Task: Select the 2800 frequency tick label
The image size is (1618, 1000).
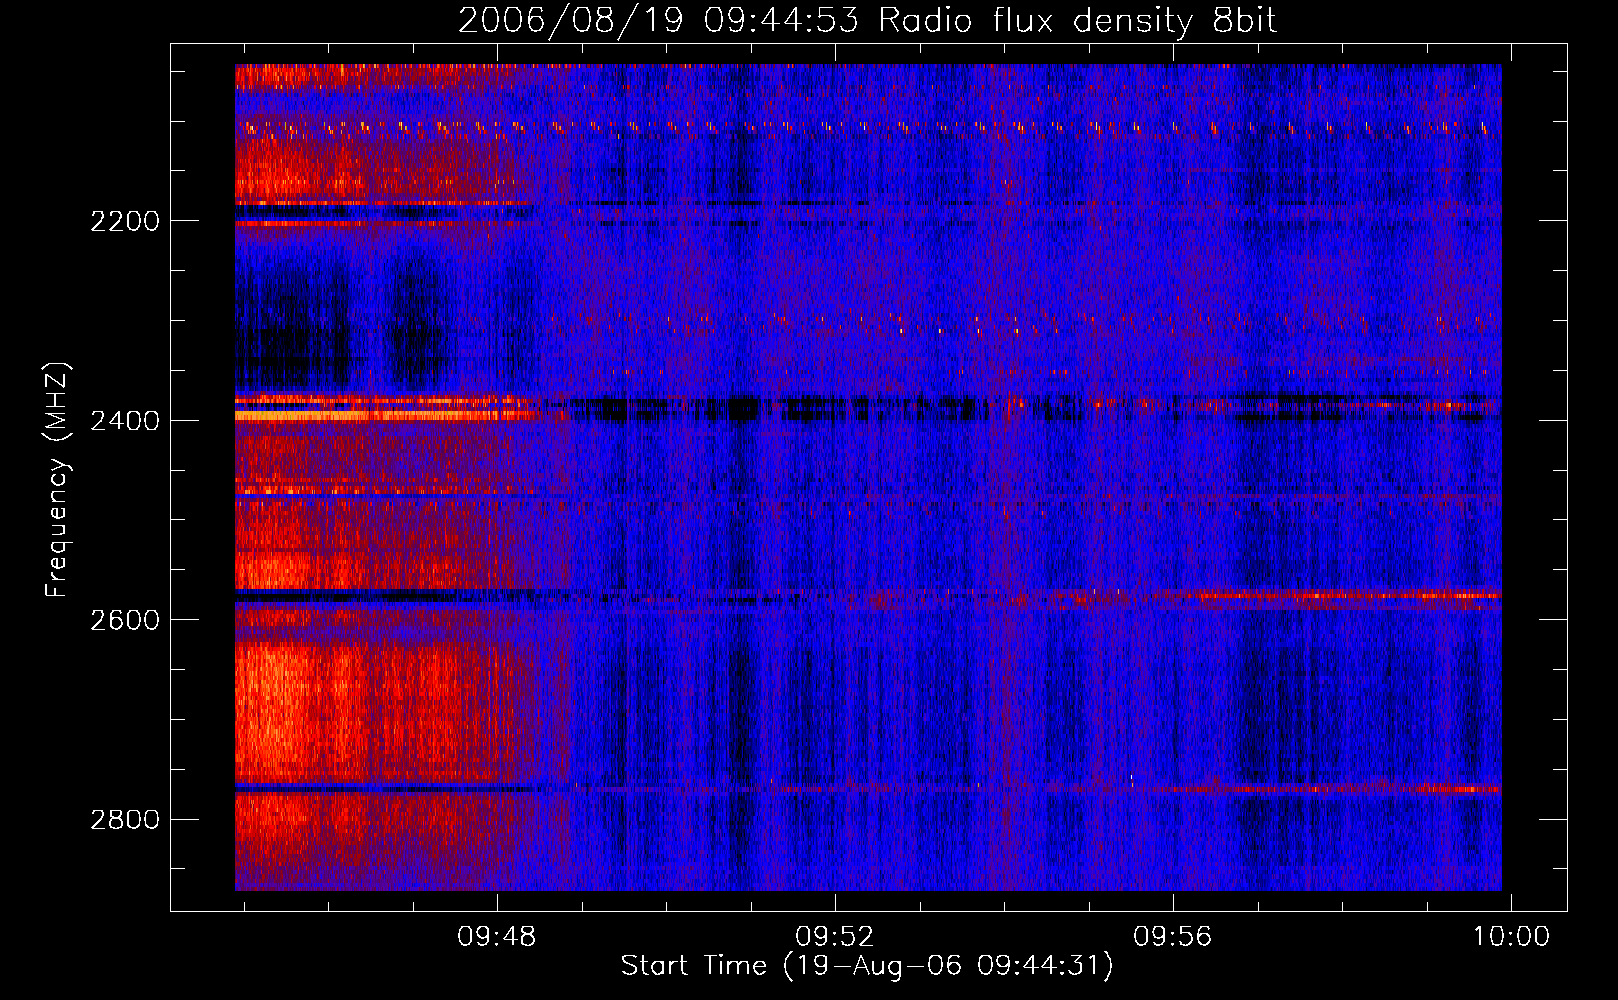Action: tap(125, 820)
